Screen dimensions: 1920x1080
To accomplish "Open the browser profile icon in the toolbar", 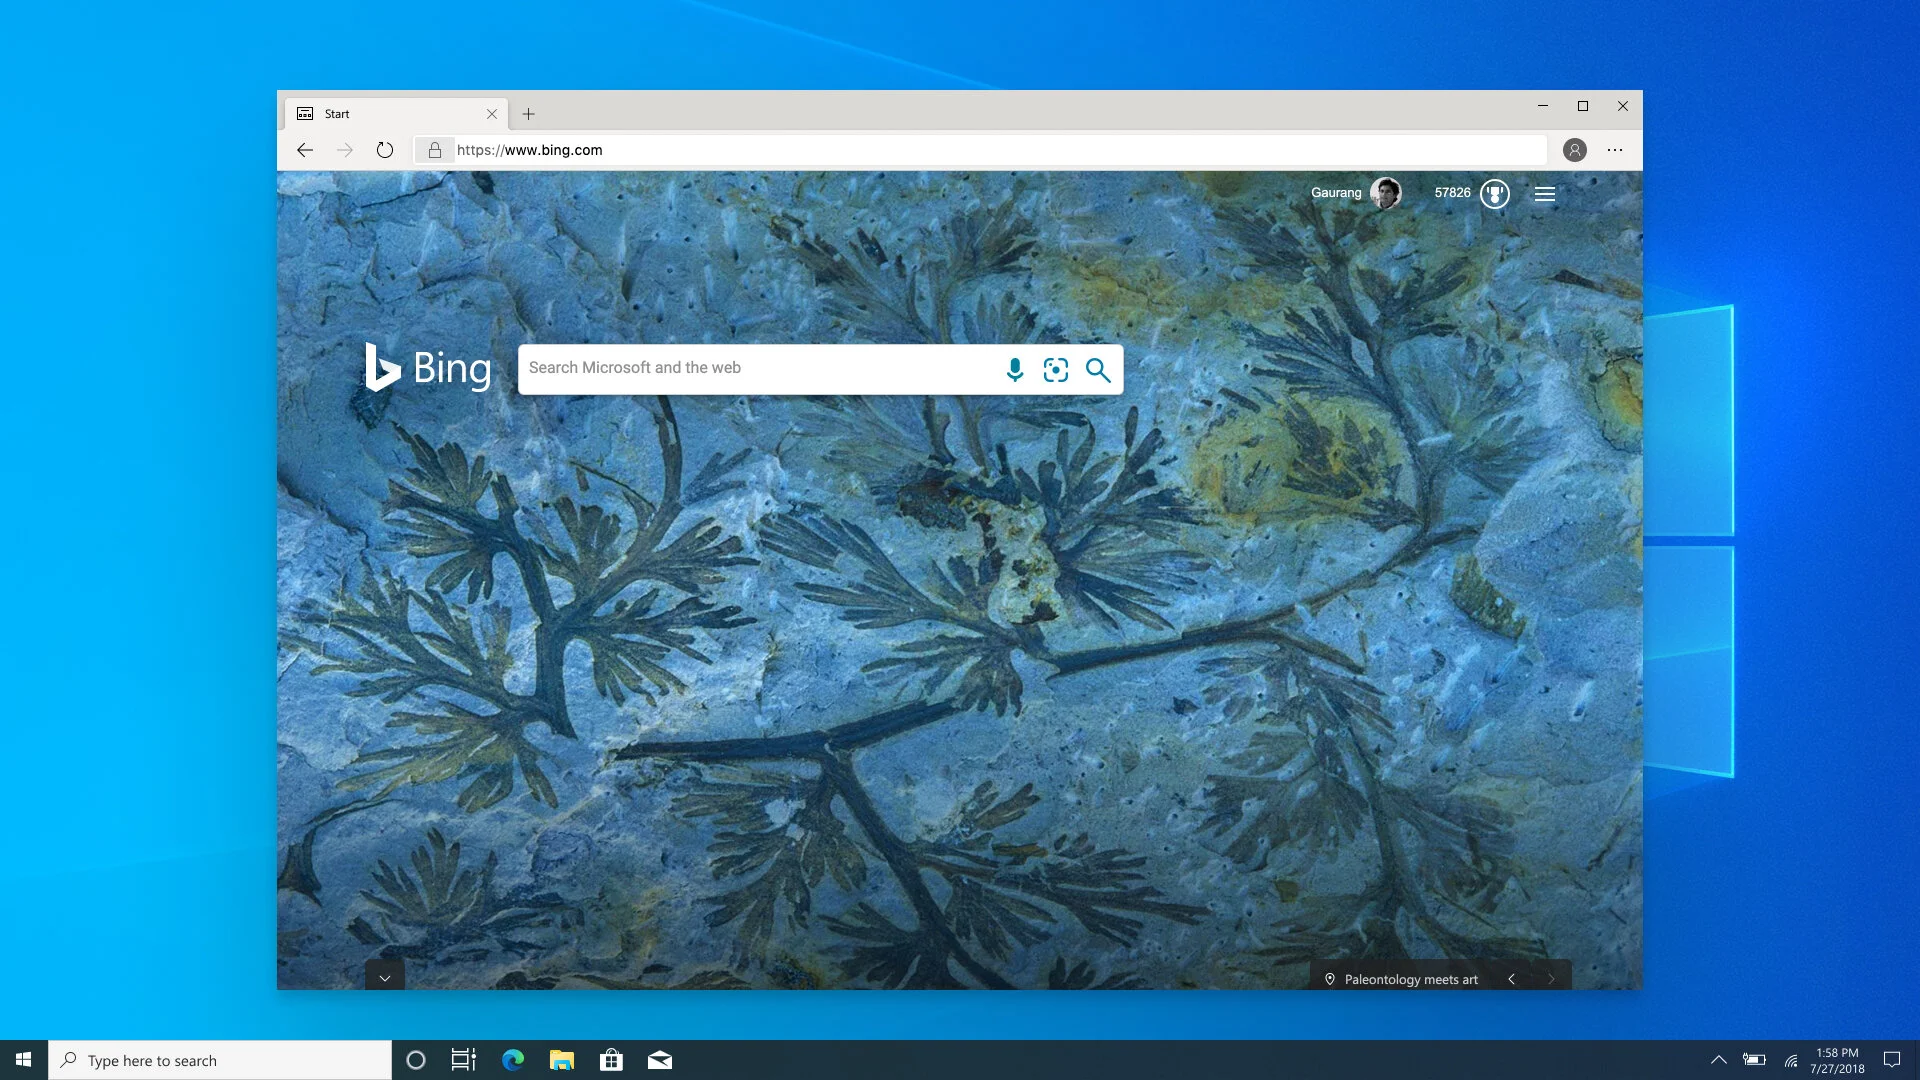I will pyautogui.click(x=1575, y=150).
